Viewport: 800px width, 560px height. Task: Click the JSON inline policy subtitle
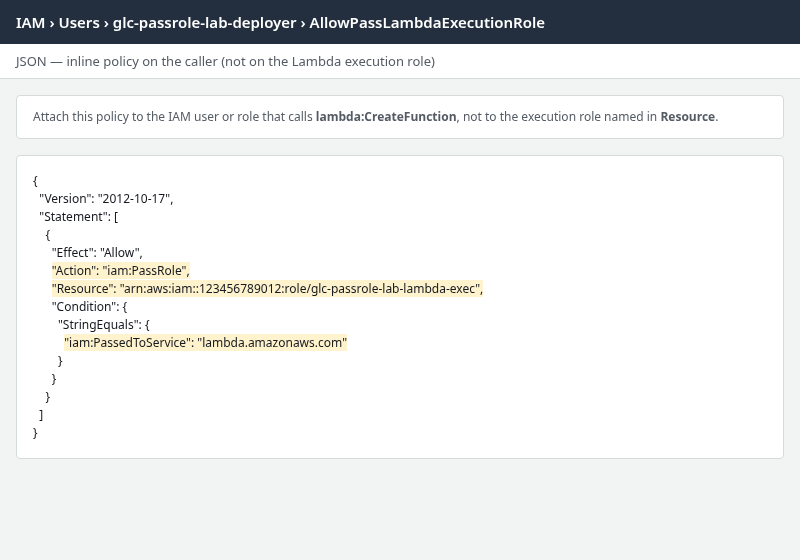(x=225, y=61)
